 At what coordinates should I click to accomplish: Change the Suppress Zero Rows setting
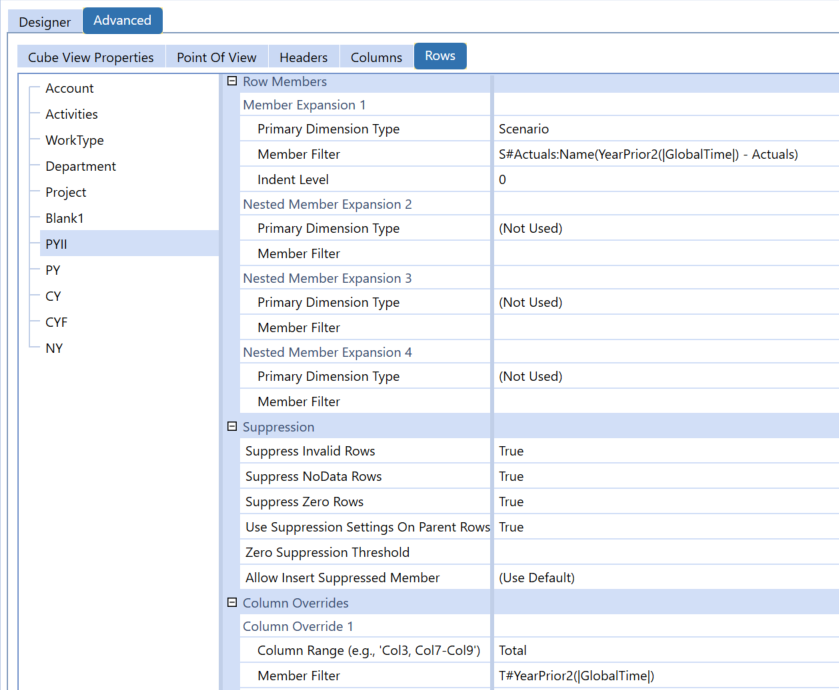point(660,502)
